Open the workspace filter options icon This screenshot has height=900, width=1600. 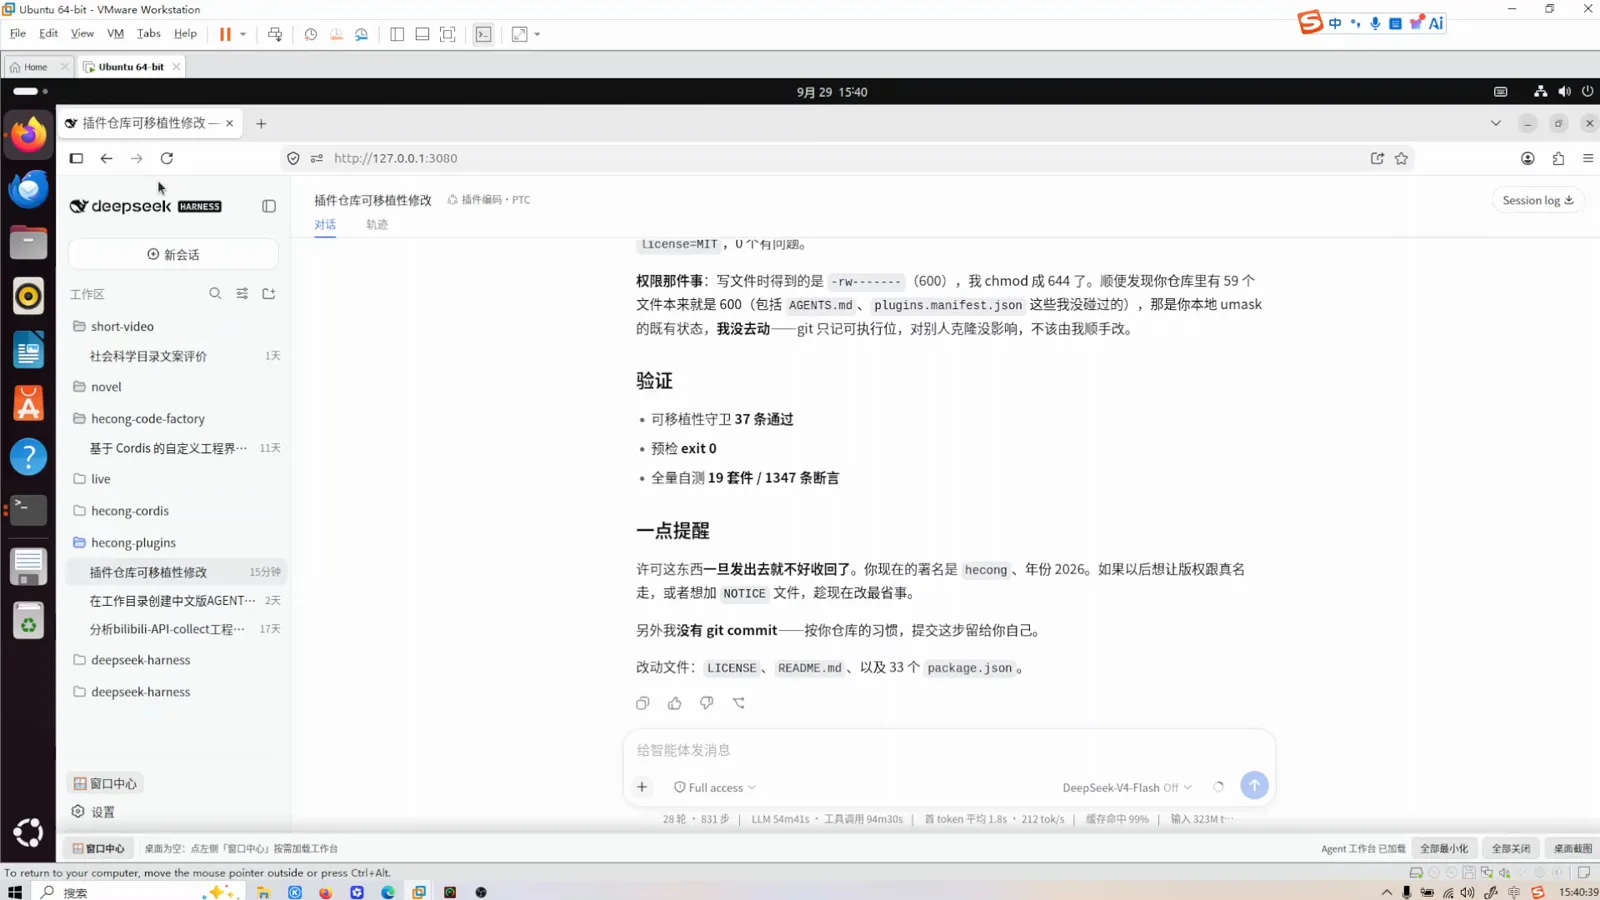click(x=242, y=294)
